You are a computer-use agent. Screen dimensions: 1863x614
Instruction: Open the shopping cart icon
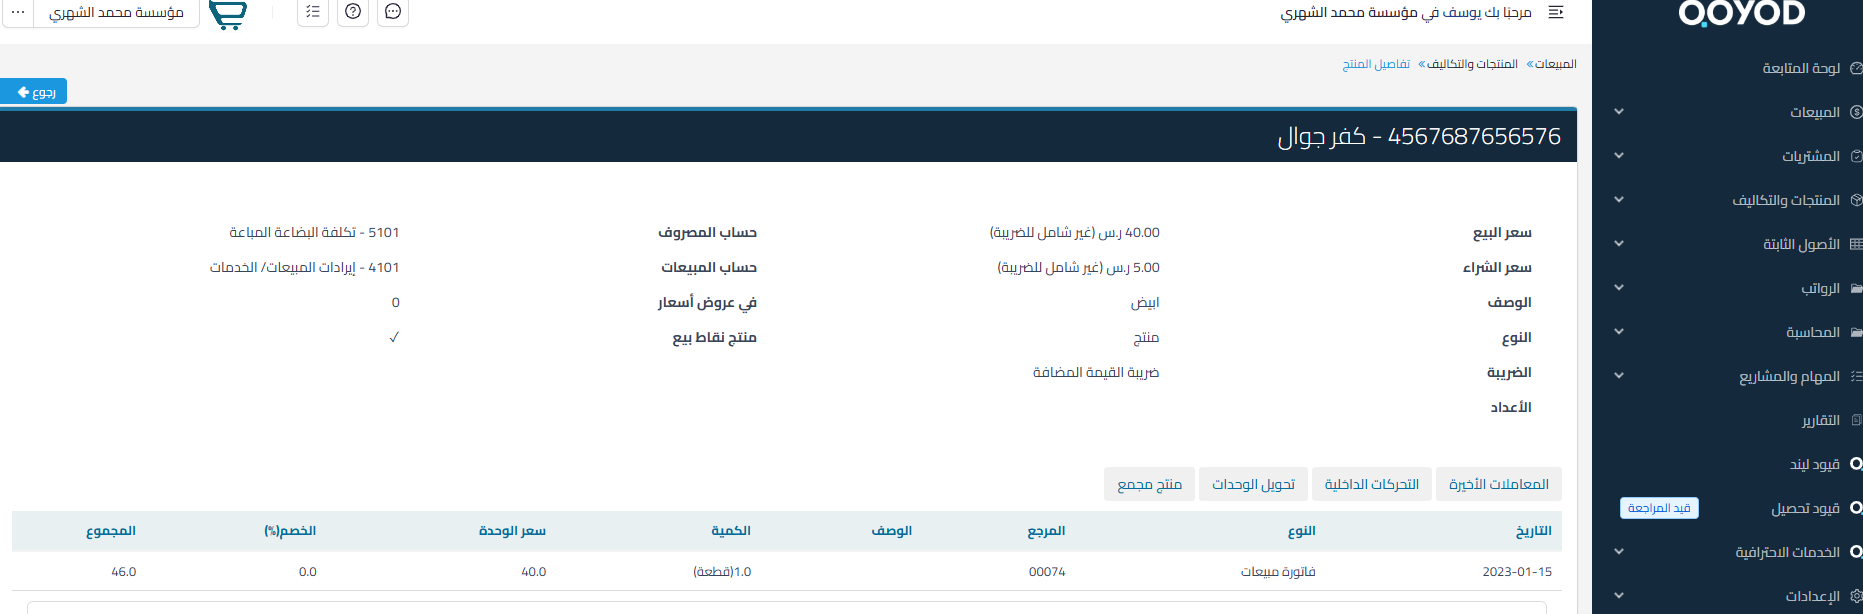point(228,14)
